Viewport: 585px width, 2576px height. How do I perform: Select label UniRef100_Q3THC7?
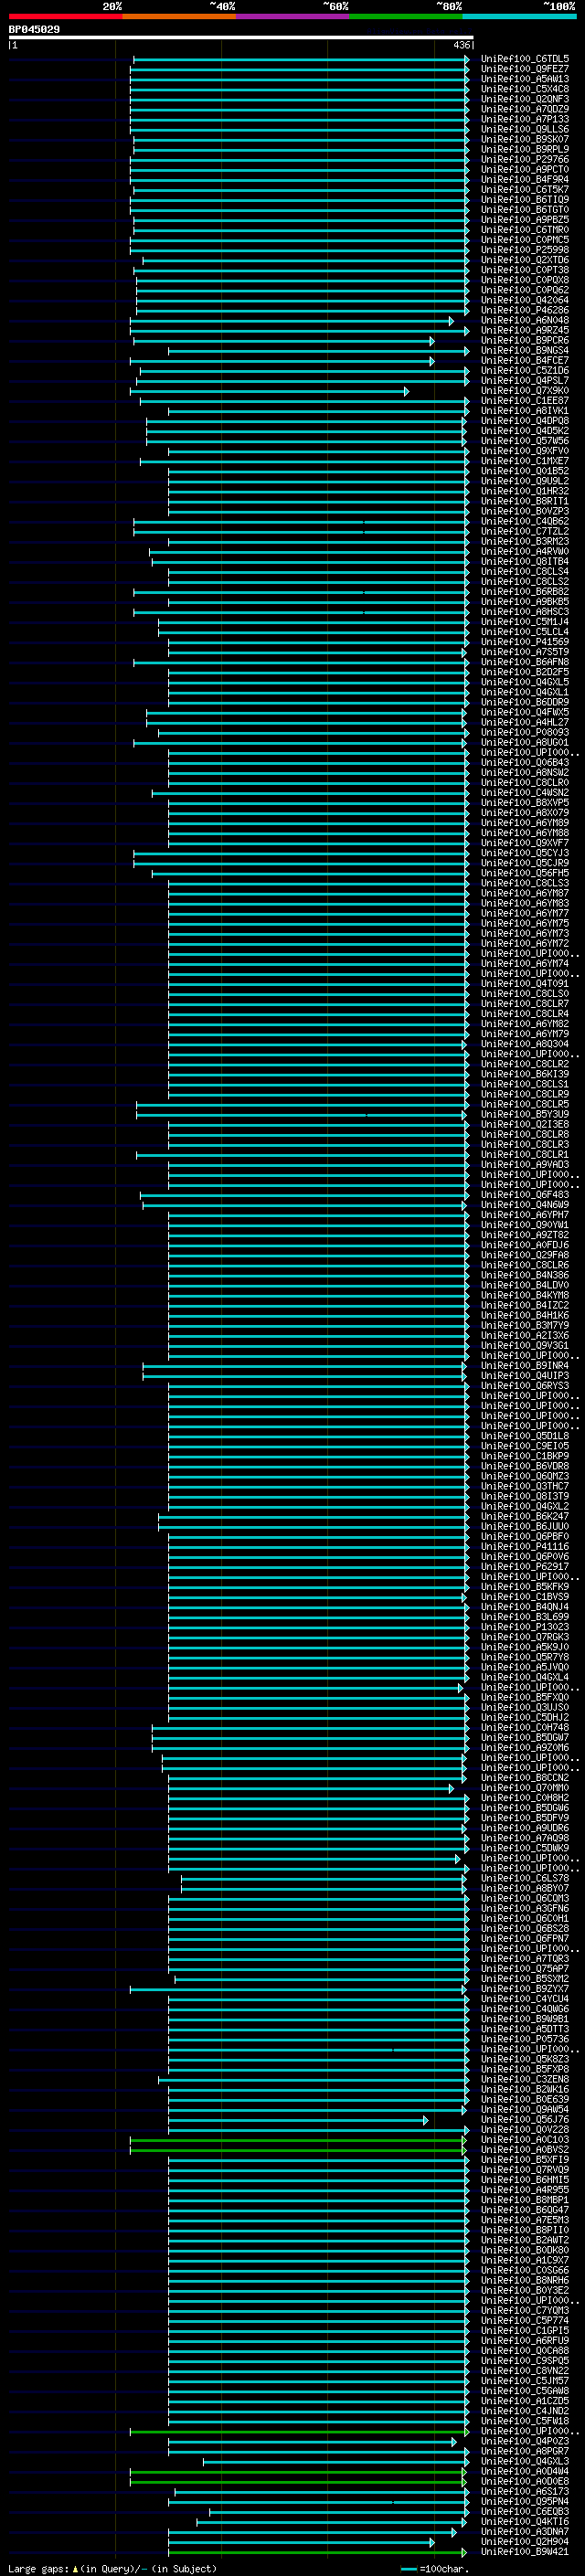(x=524, y=1486)
